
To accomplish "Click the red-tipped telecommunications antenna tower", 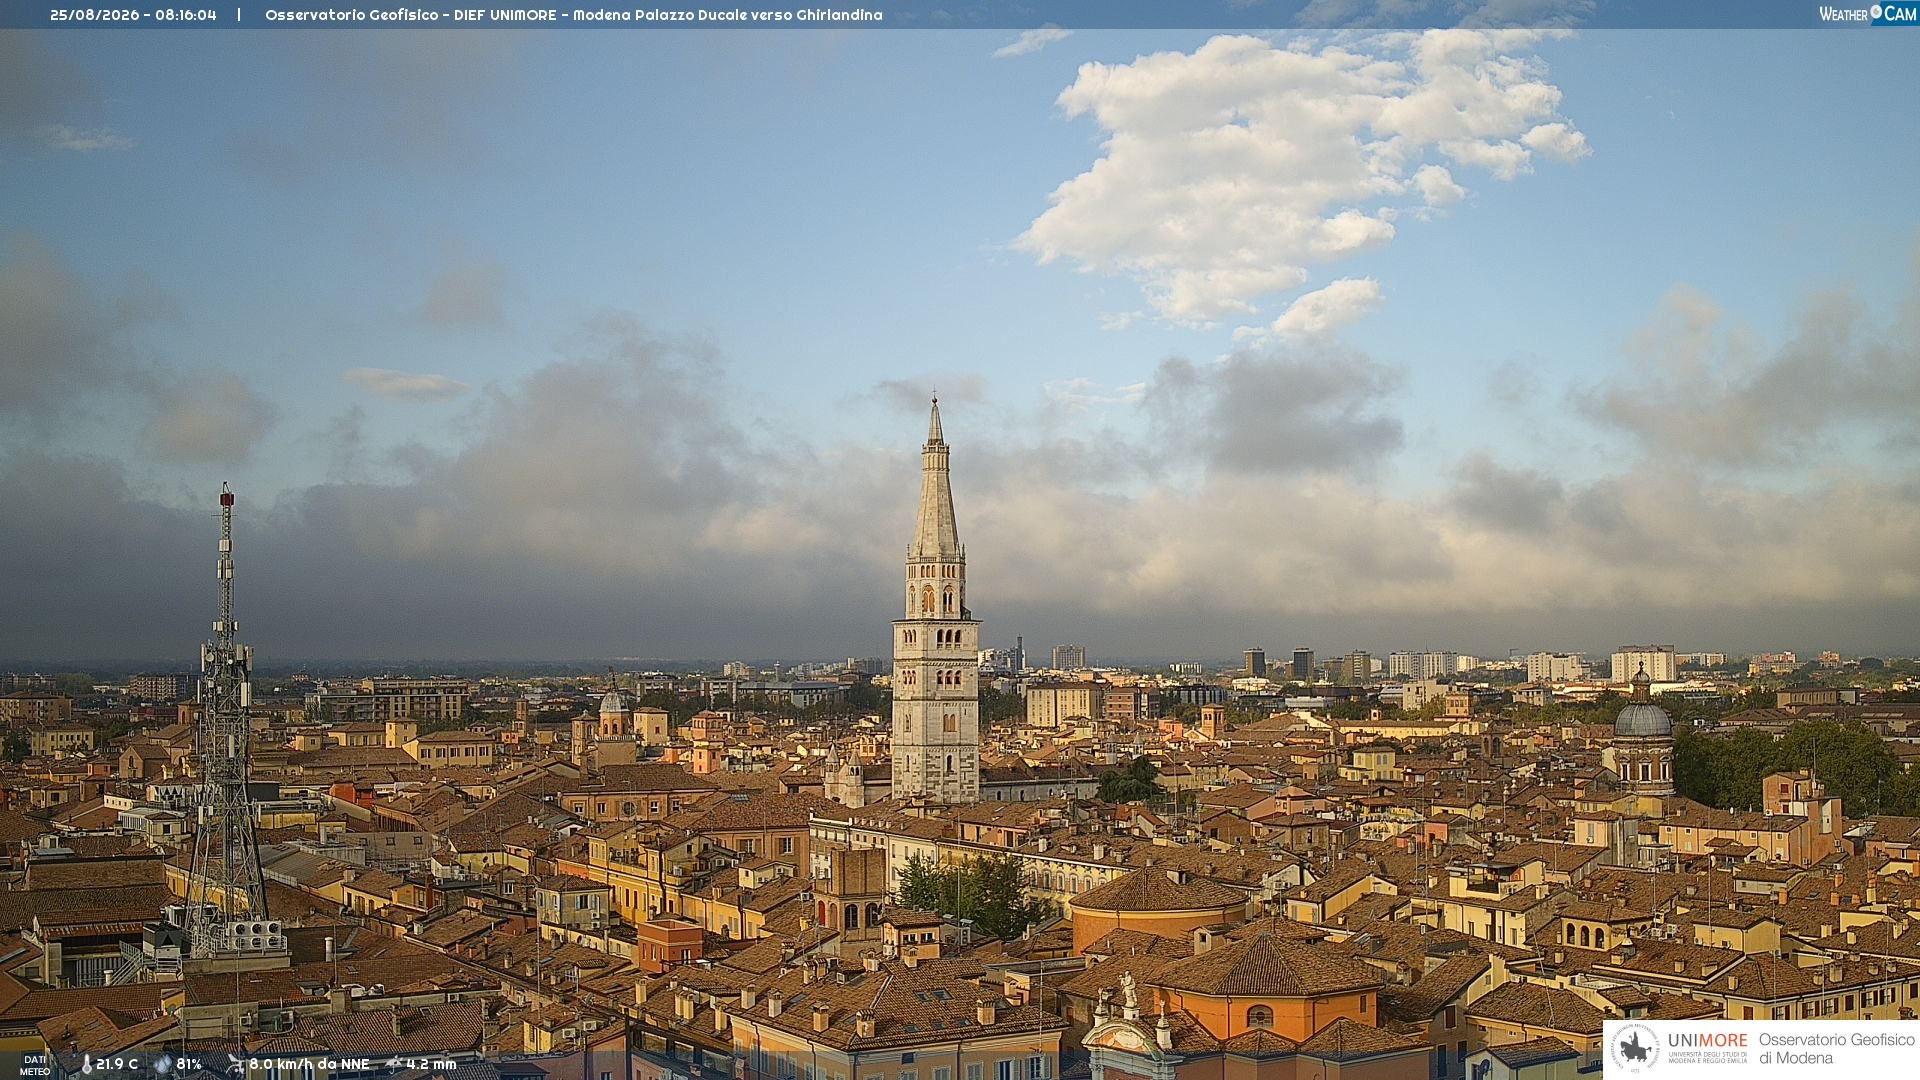I will pos(226,720).
